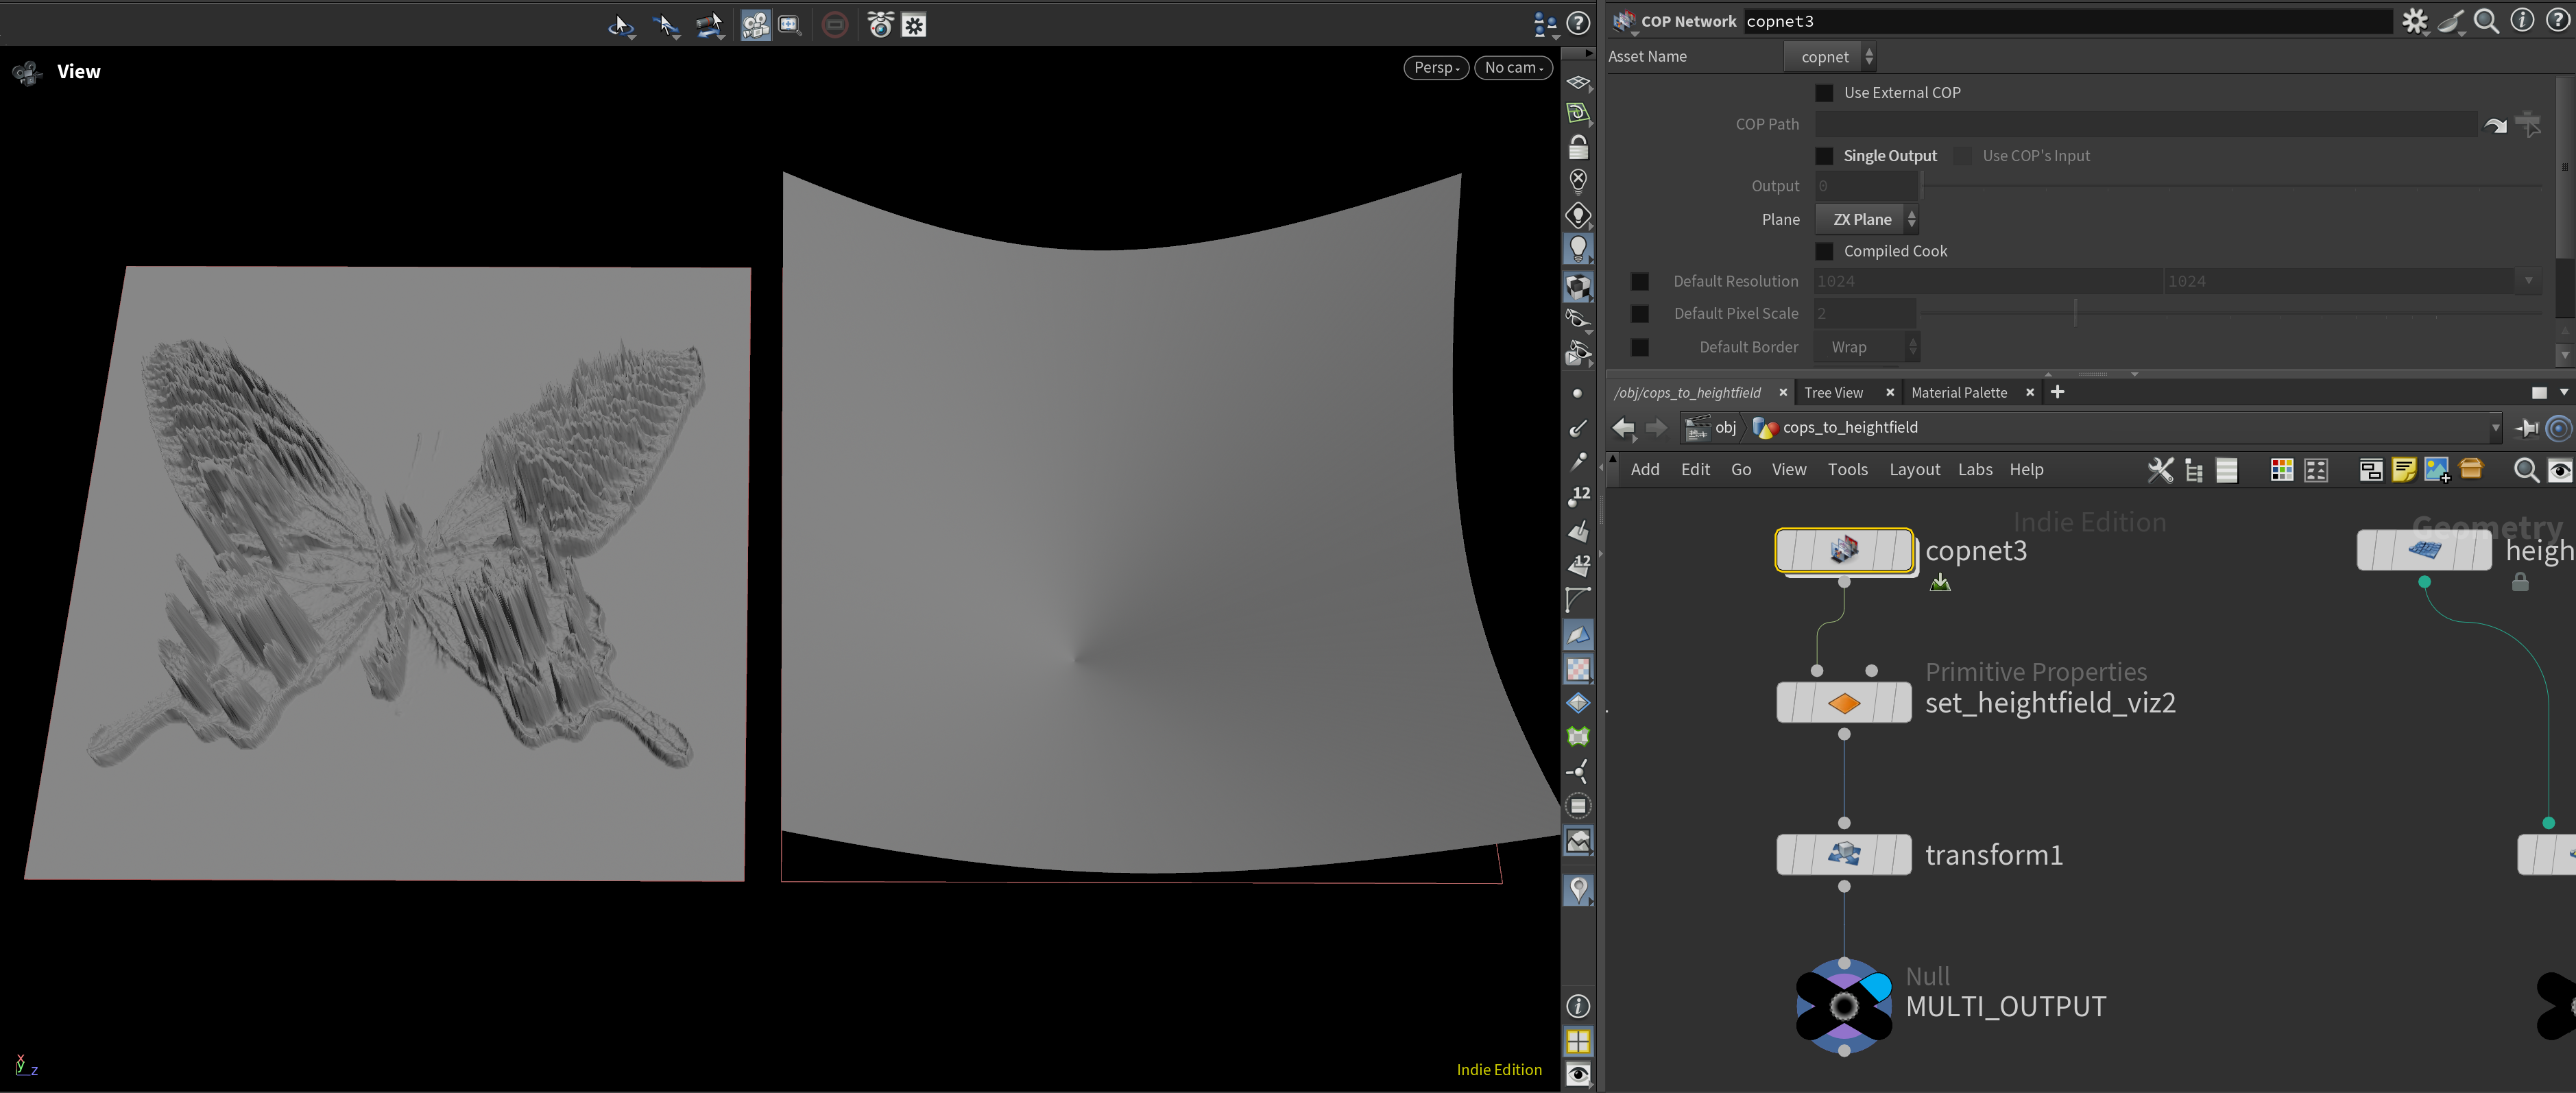
Task: Click the copnet3 node icon
Action: [1844, 550]
